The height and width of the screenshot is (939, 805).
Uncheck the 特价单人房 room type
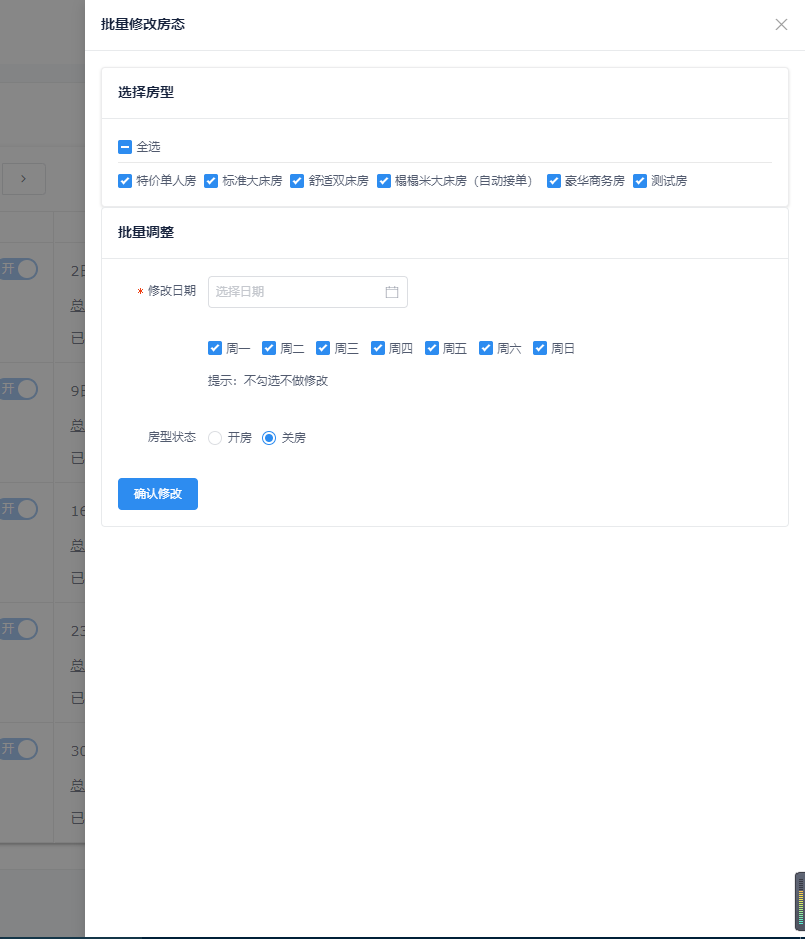pos(125,181)
